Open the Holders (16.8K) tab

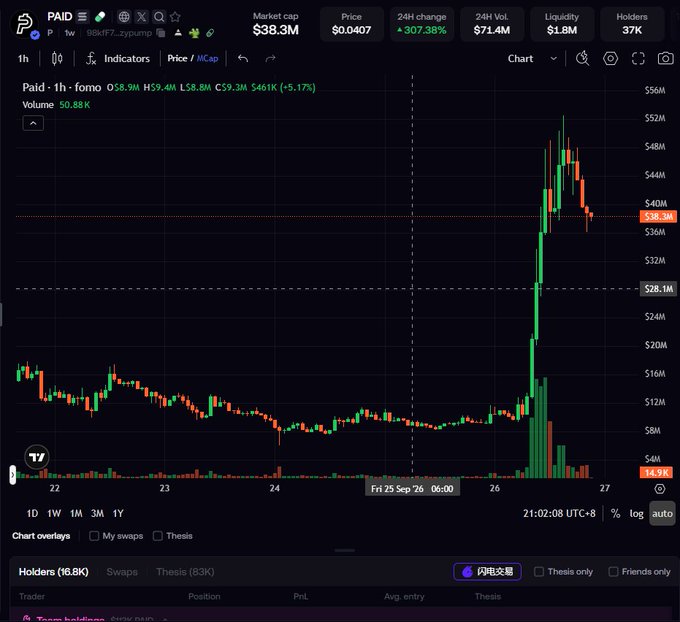point(54,572)
